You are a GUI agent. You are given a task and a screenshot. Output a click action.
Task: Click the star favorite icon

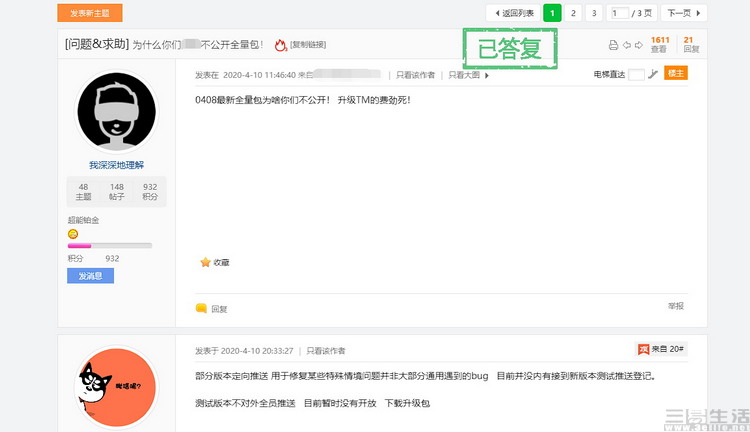tap(205, 262)
